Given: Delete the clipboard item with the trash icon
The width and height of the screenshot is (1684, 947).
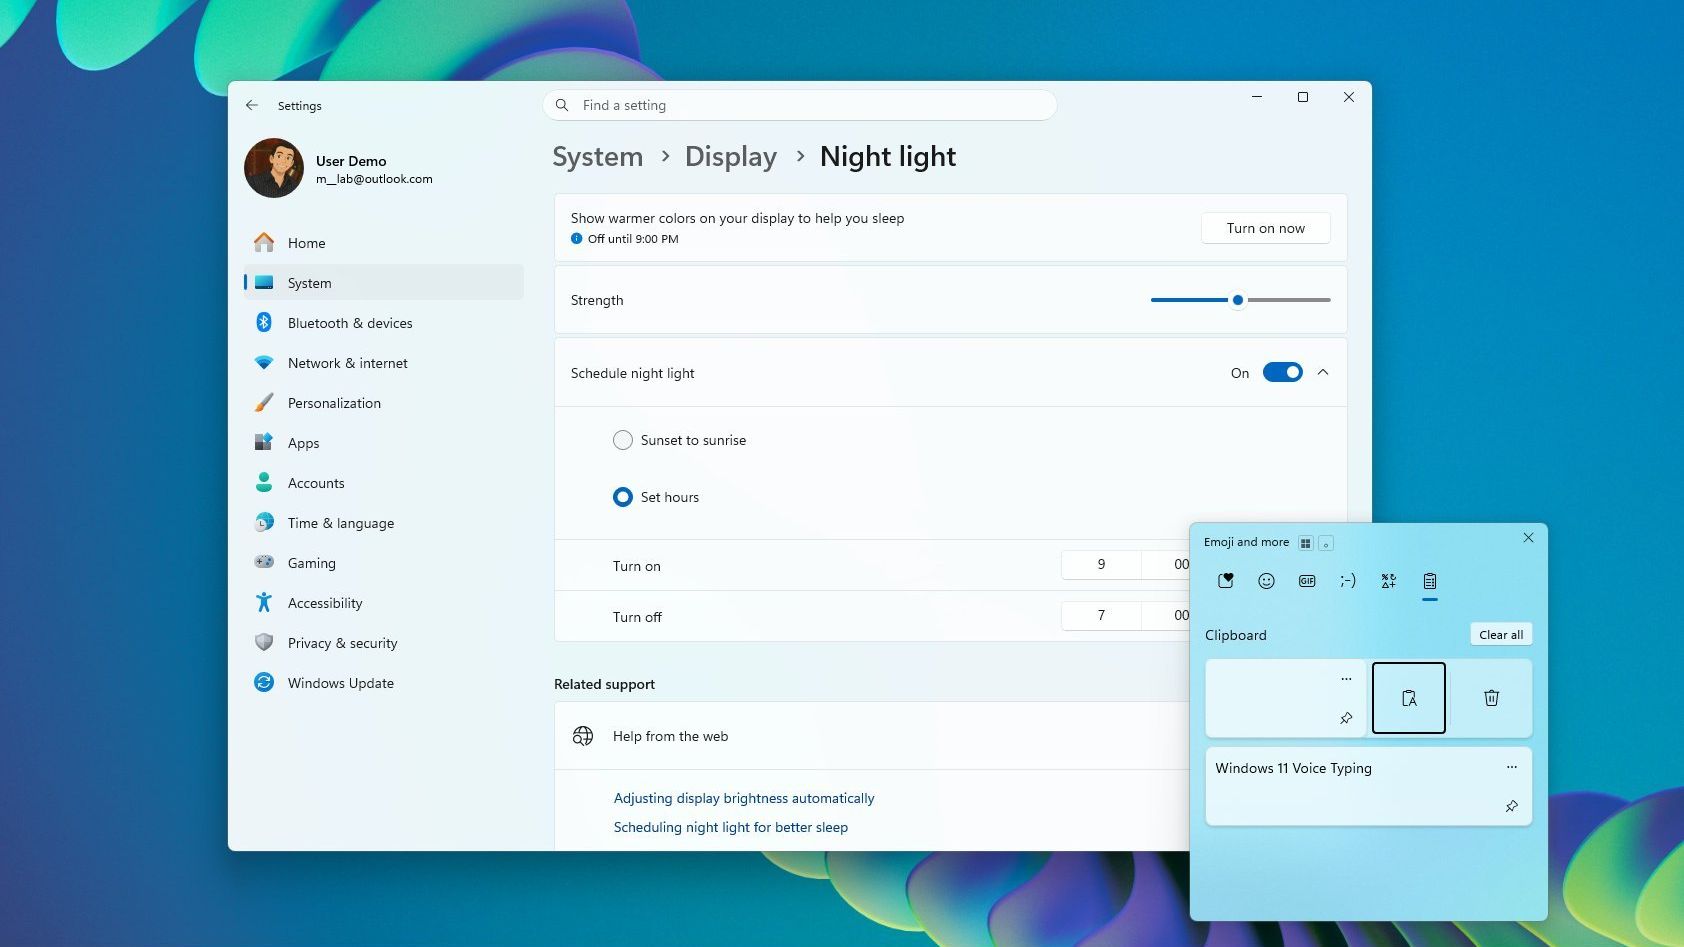Looking at the screenshot, I should [x=1491, y=698].
